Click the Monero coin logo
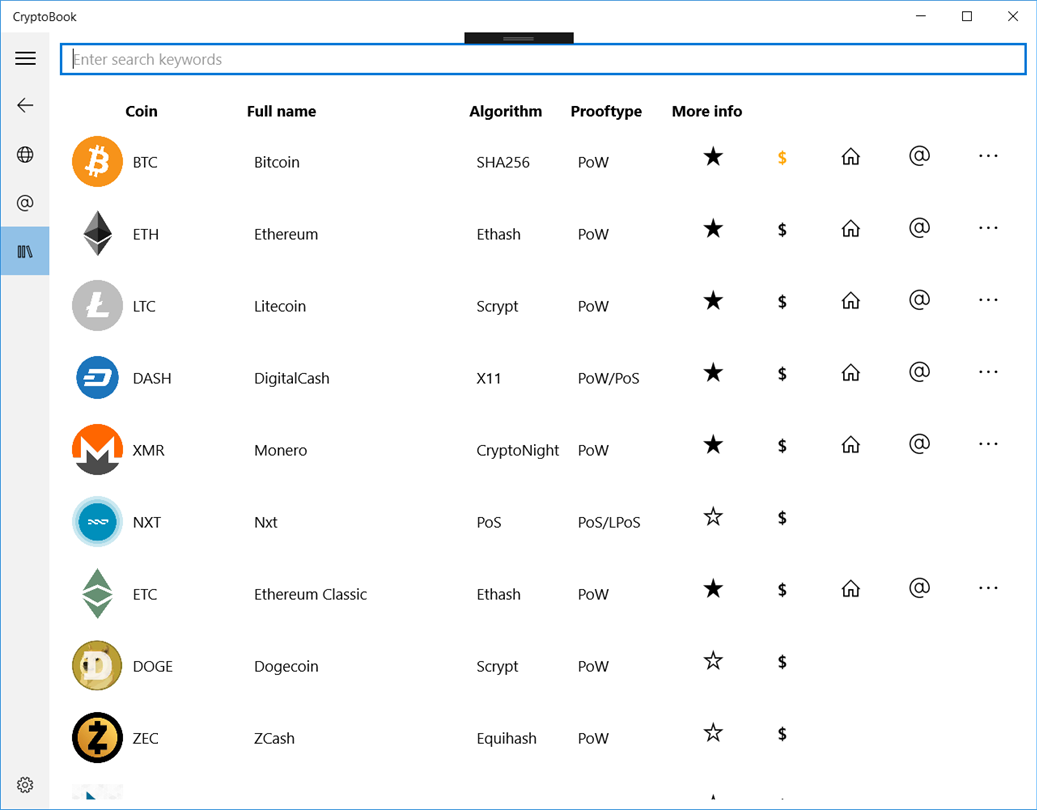 click(97, 450)
